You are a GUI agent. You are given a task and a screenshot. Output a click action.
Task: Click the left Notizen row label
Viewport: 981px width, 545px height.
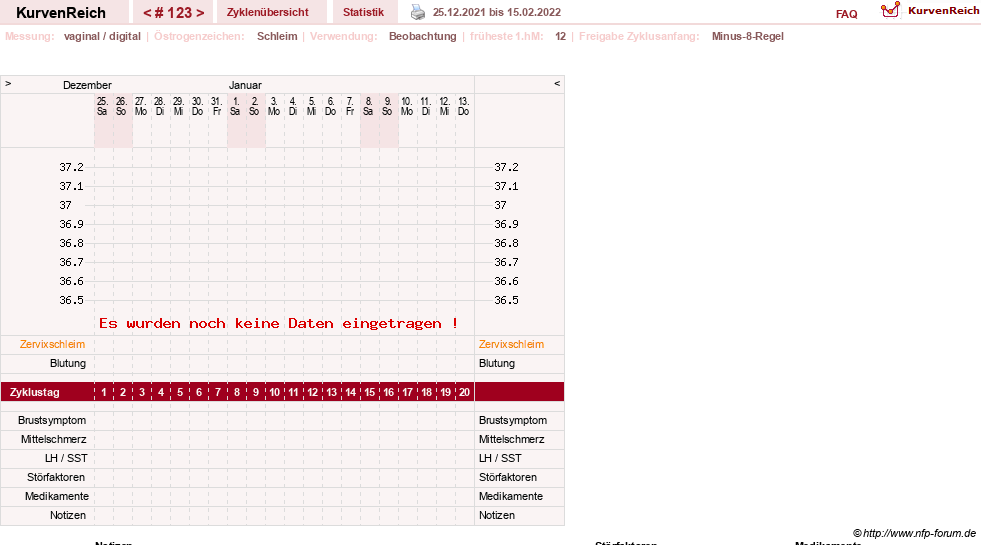click(x=68, y=515)
